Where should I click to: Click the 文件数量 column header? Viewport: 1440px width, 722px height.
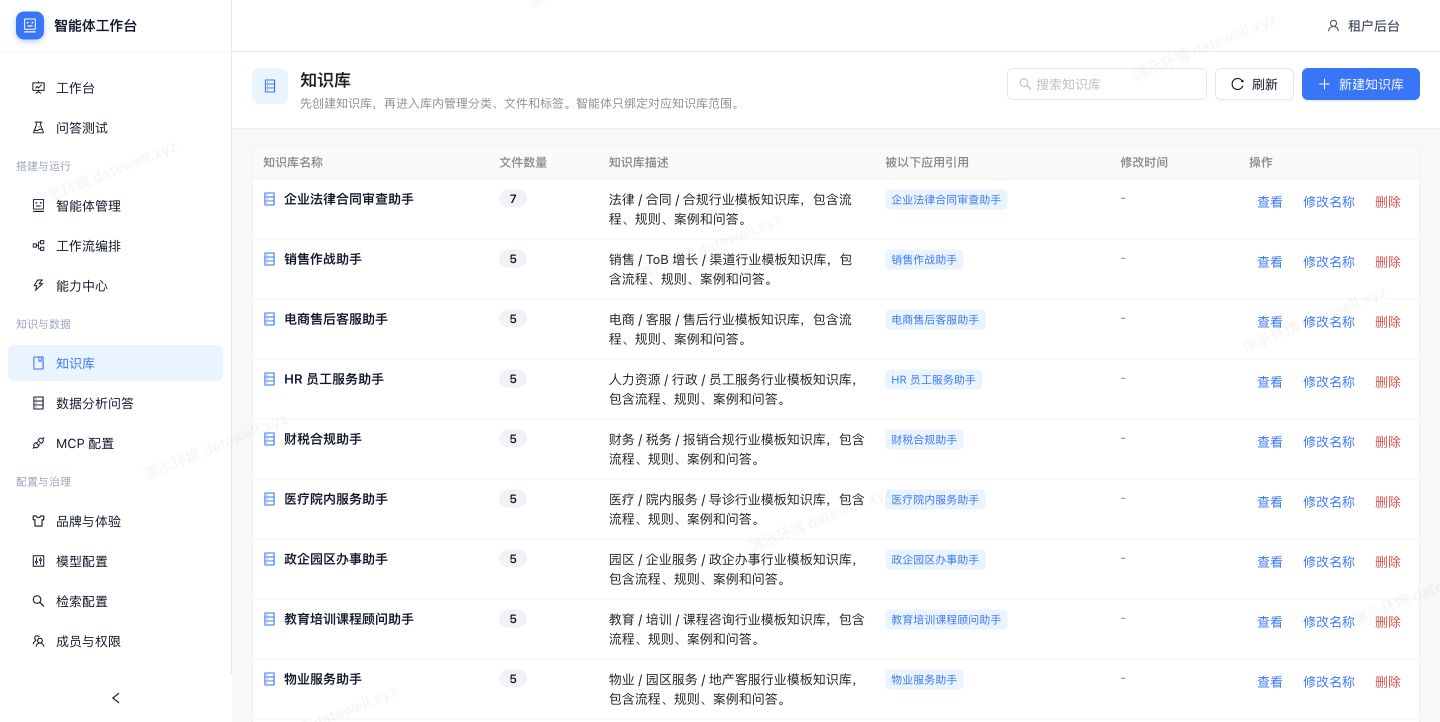coord(523,162)
